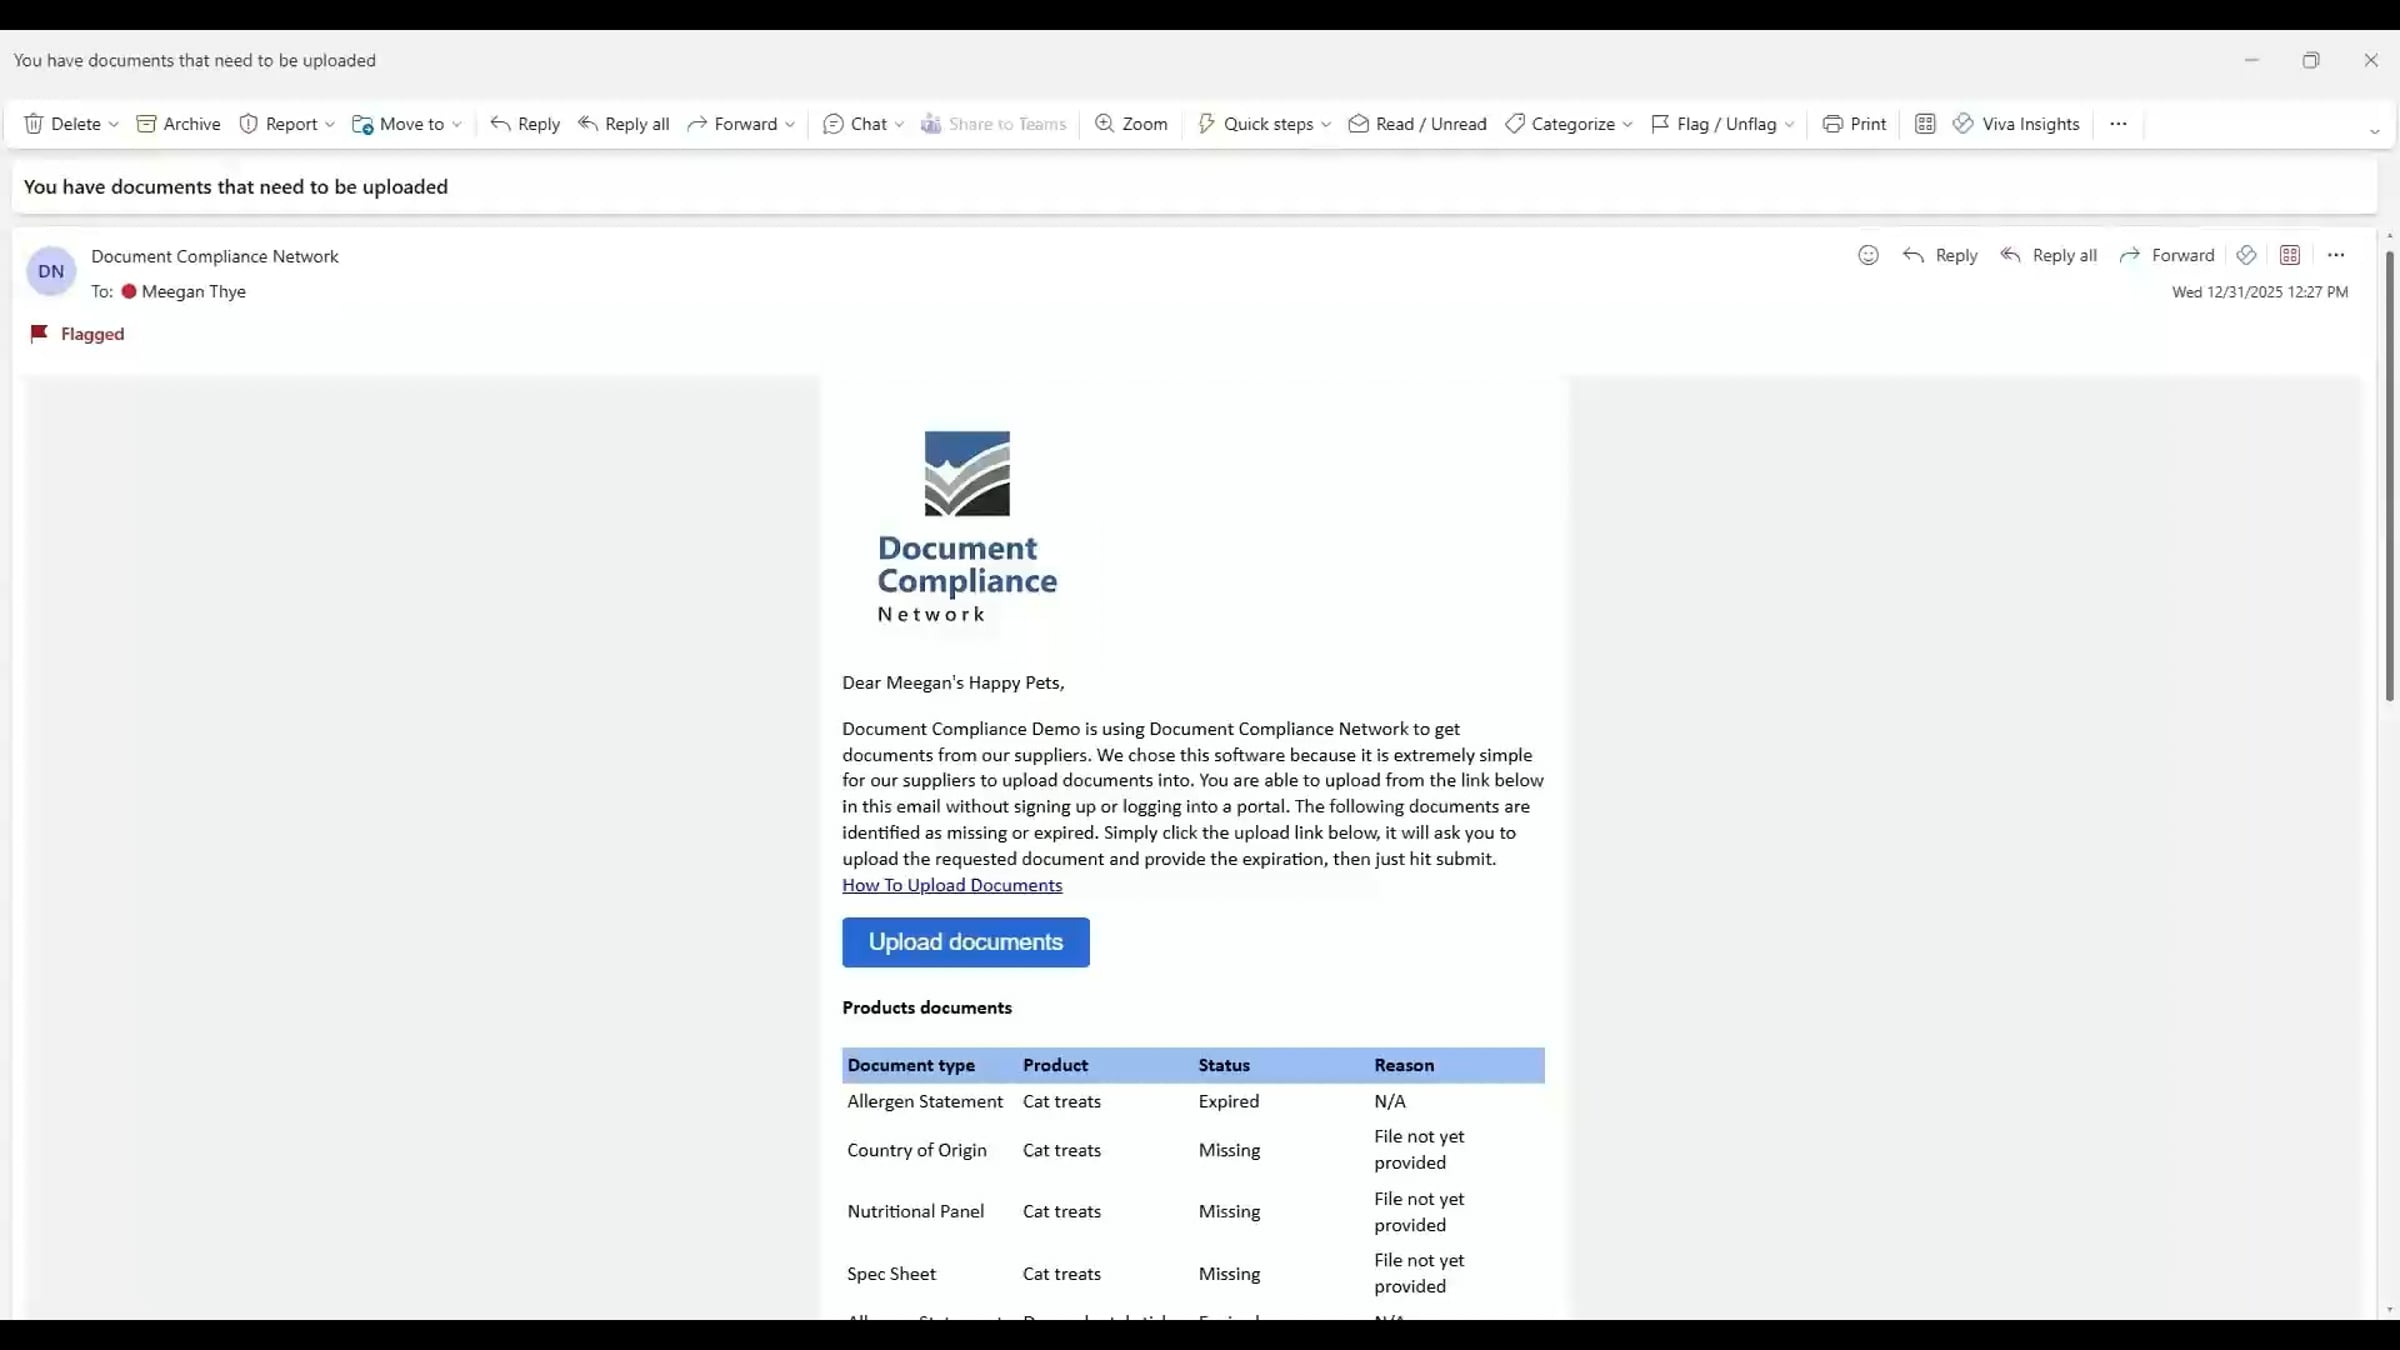Open more actions ellipsis in message header
Screen dimensions: 2400x1350
(2336, 255)
